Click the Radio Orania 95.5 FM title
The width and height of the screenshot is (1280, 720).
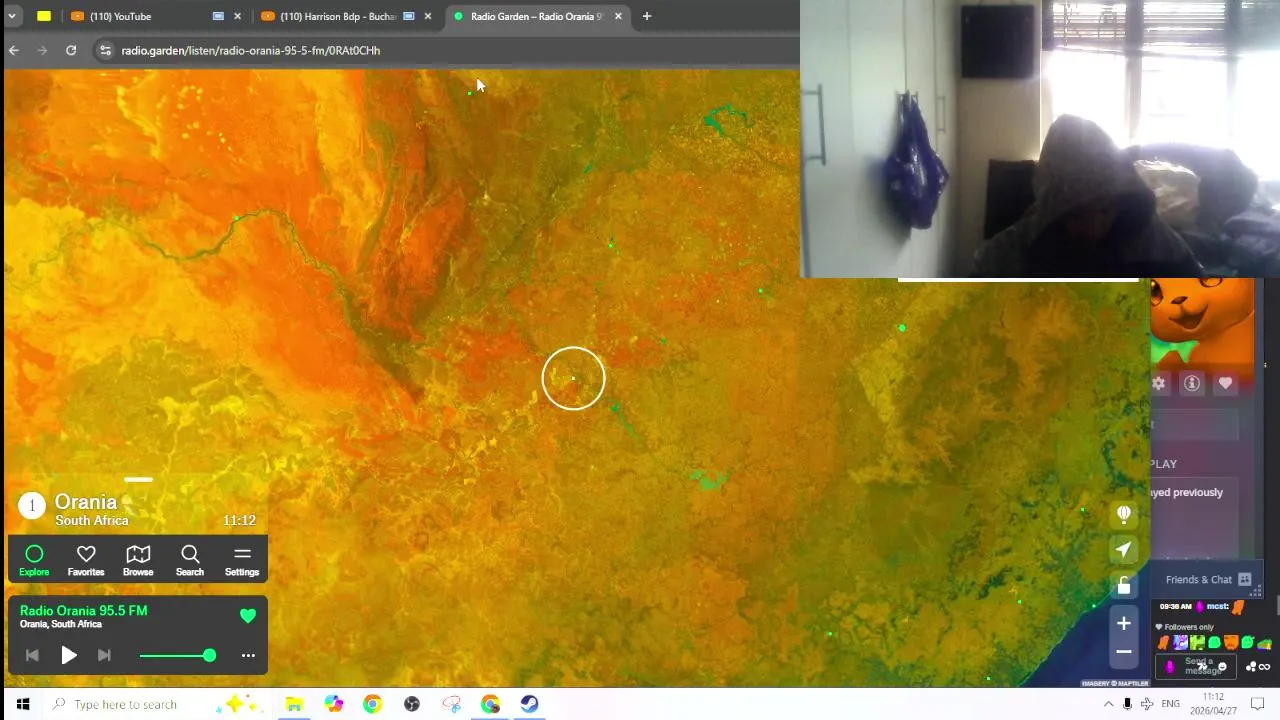(x=84, y=611)
